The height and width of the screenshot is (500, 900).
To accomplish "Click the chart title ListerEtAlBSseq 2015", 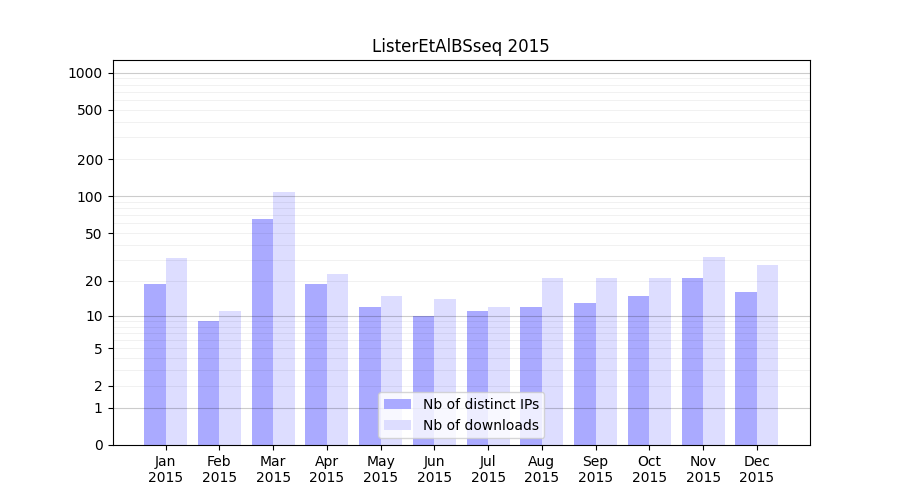I will (460, 46).
